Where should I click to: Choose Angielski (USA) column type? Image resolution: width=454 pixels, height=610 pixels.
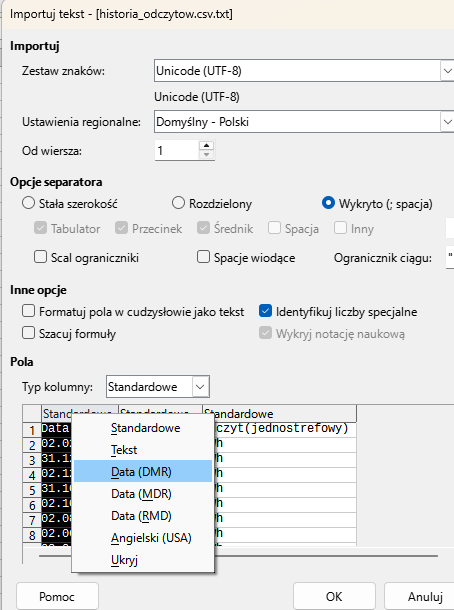[x=143, y=538]
